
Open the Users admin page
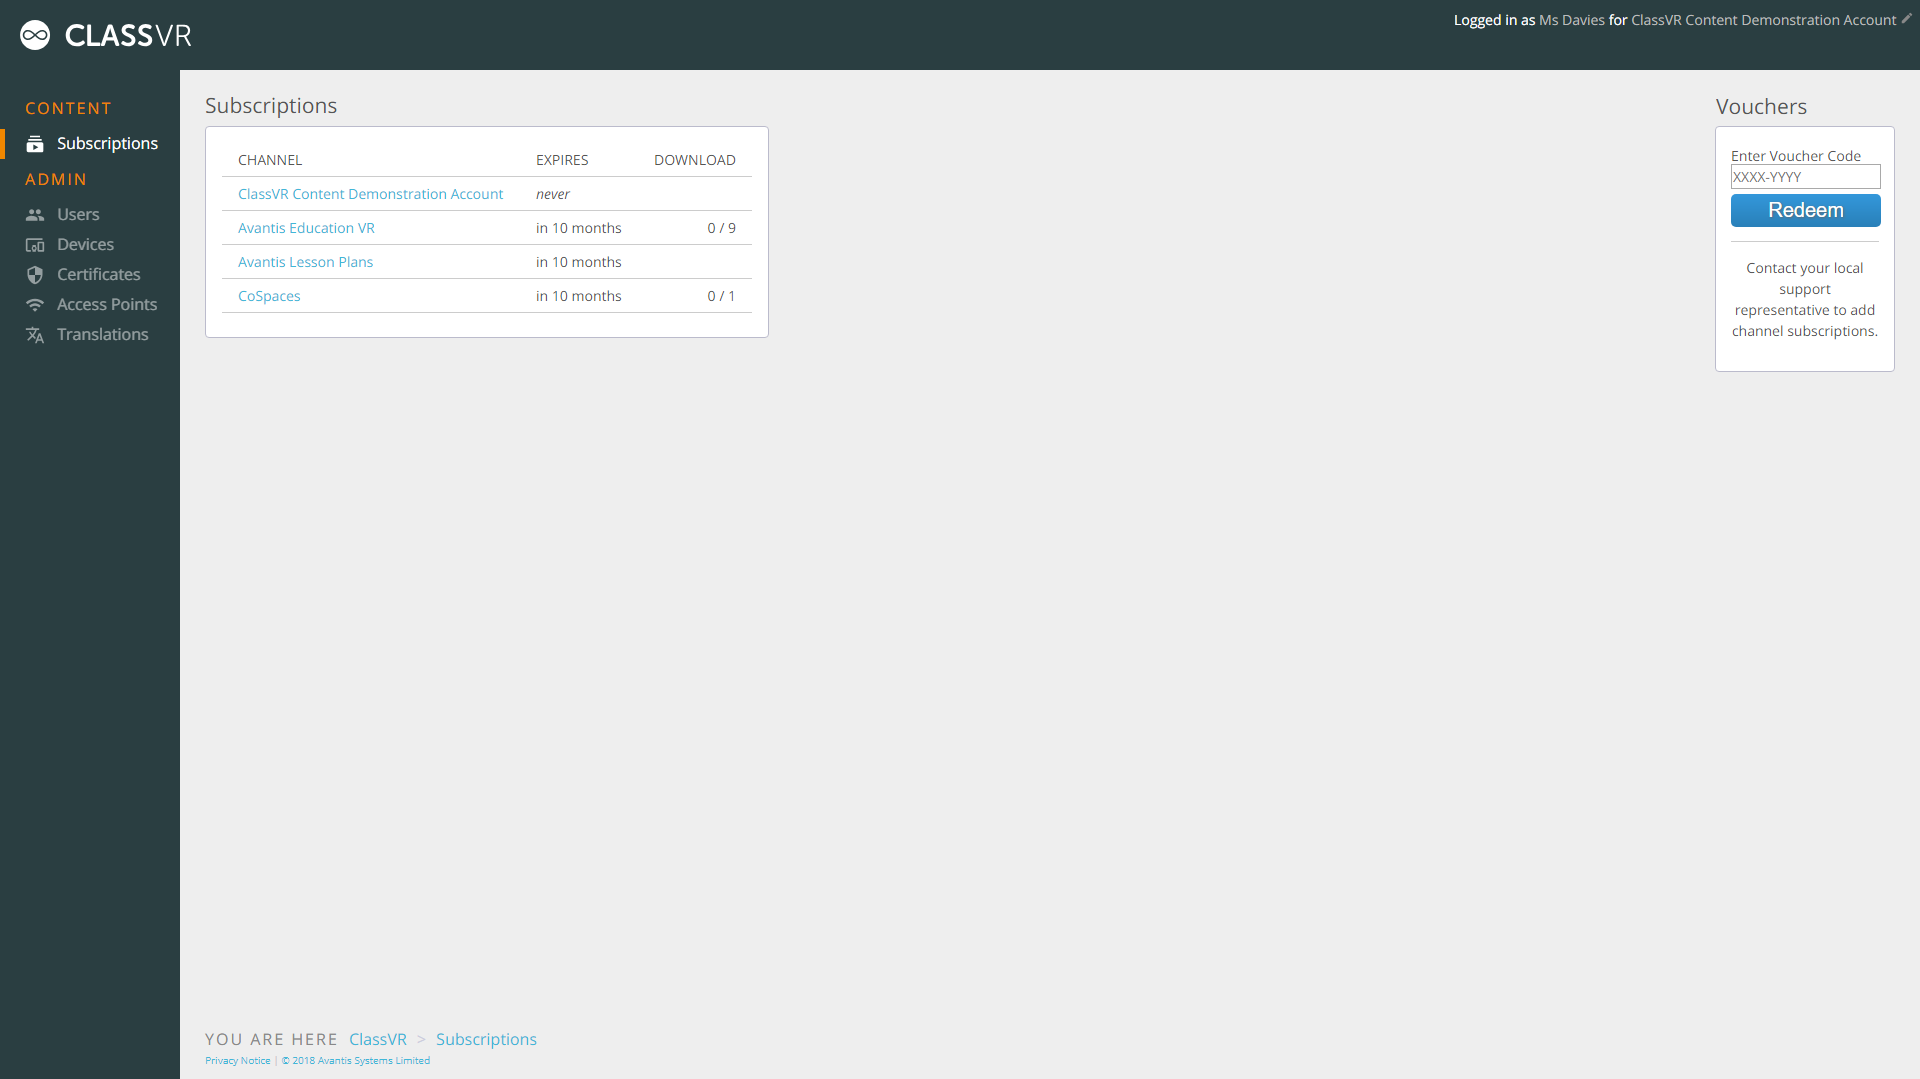(x=78, y=214)
